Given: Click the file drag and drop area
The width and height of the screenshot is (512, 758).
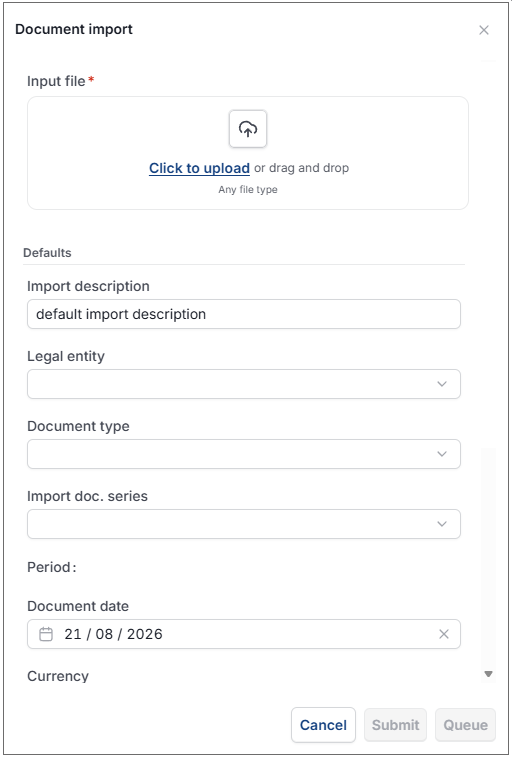Looking at the screenshot, I should pyautogui.click(x=248, y=153).
